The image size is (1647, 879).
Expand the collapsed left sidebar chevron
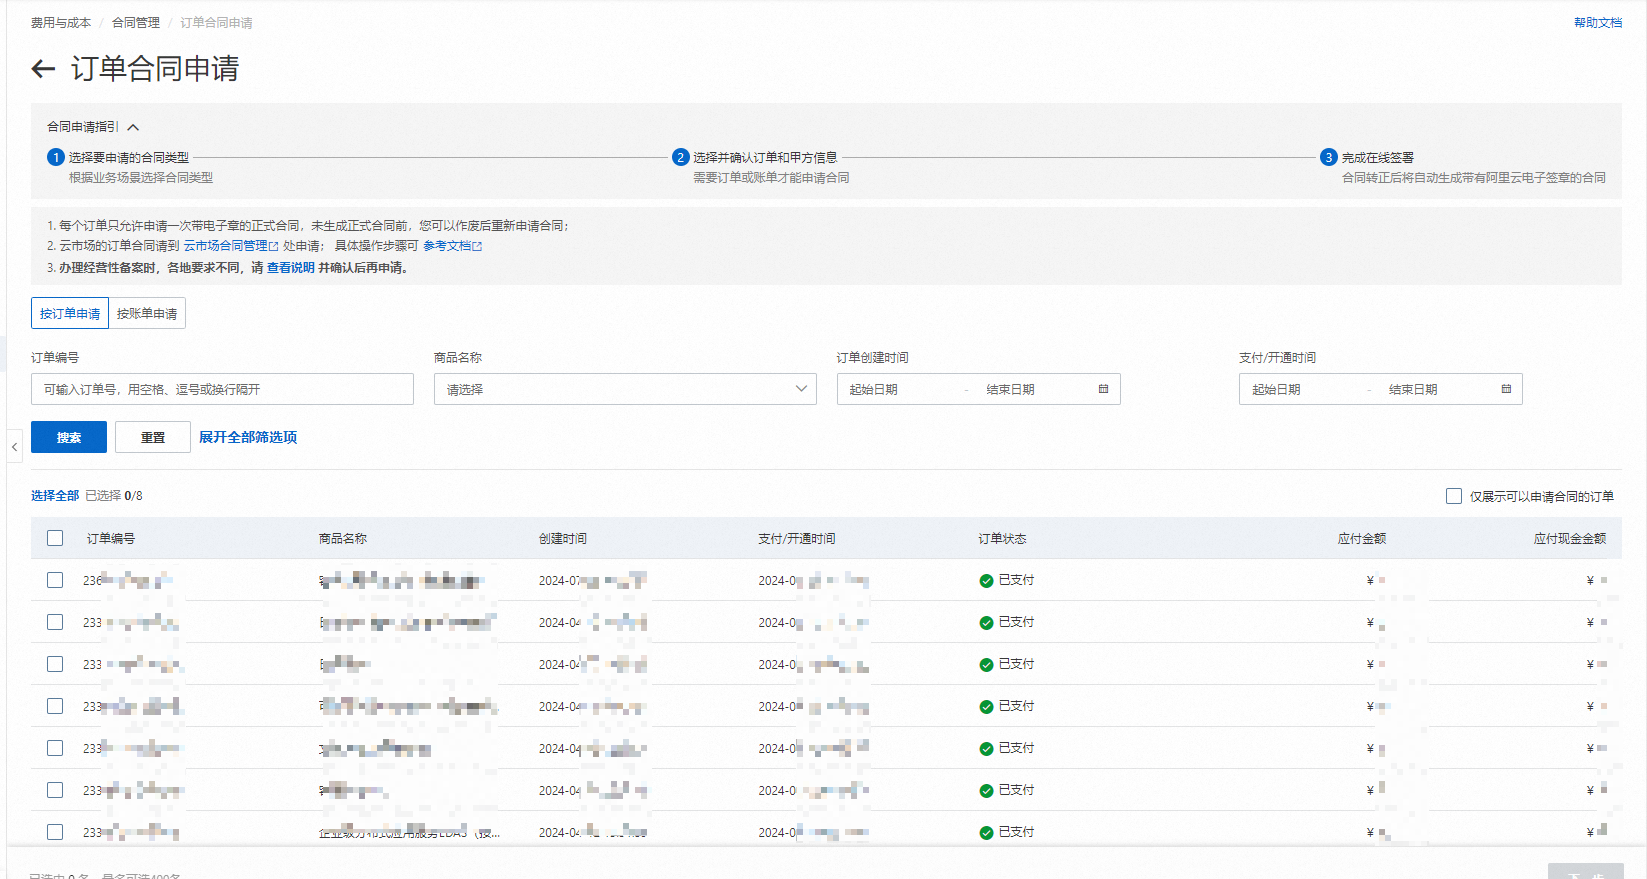[14, 447]
